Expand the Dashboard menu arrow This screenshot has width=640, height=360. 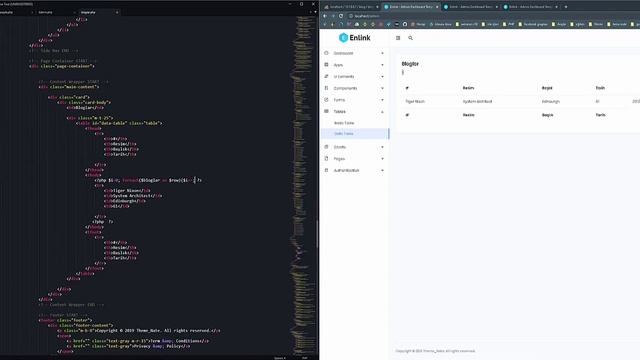(x=382, y=53)
